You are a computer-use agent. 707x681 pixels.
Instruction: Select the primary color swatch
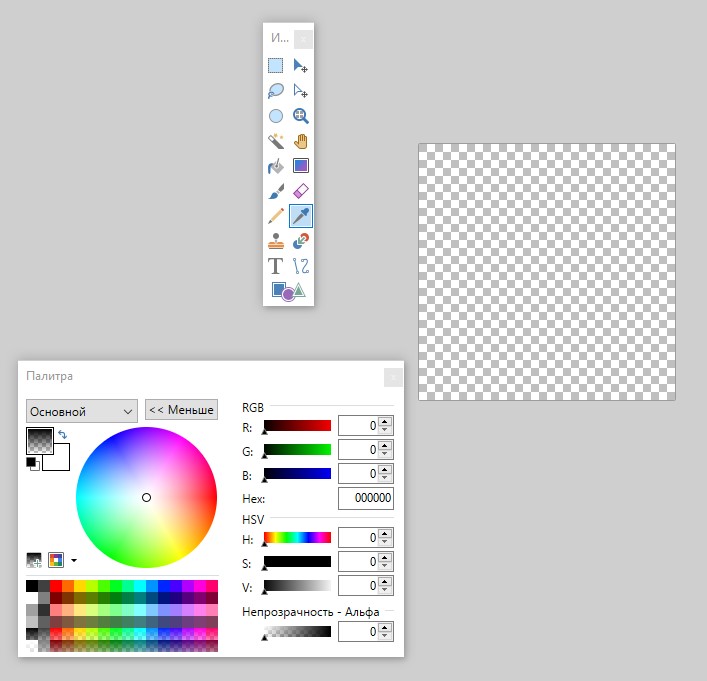click(40, 441)
